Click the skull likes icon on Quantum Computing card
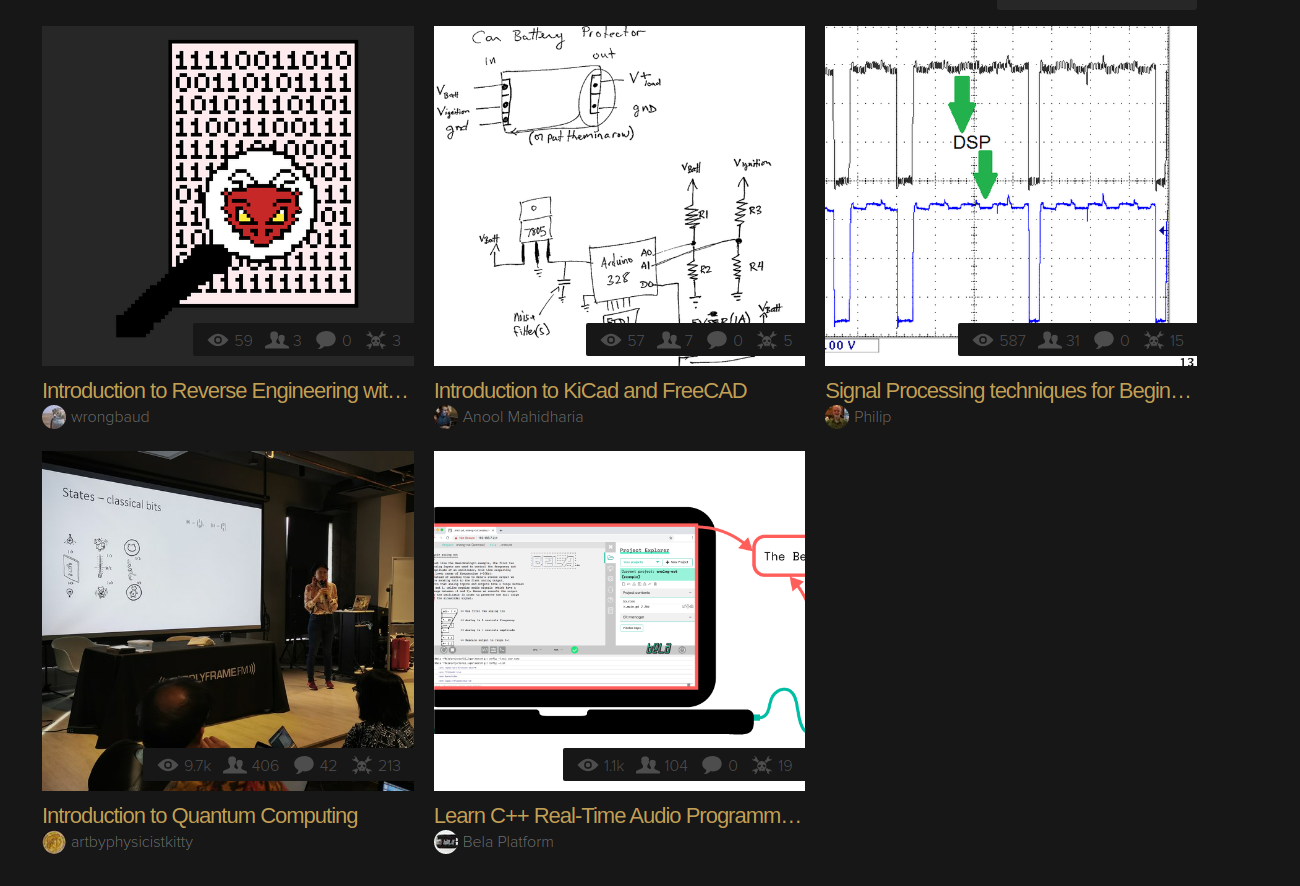 tap(362, 765)
